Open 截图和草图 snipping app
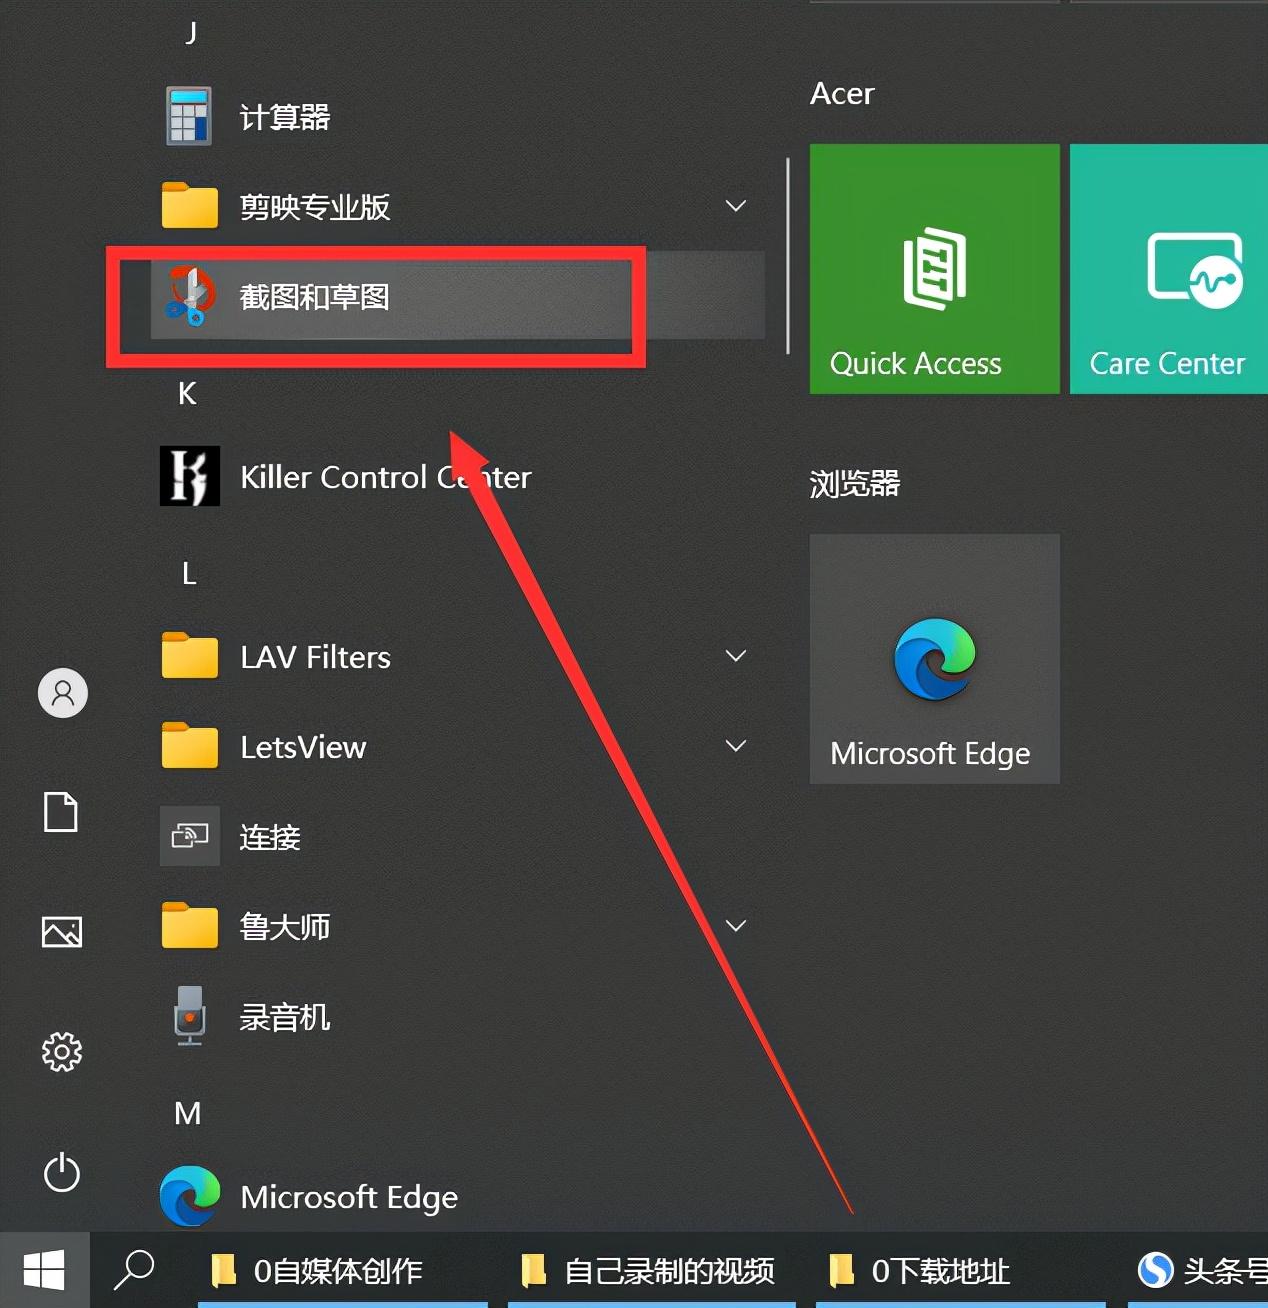This screenshot has width=1268, height=1308. pos(314,297)
